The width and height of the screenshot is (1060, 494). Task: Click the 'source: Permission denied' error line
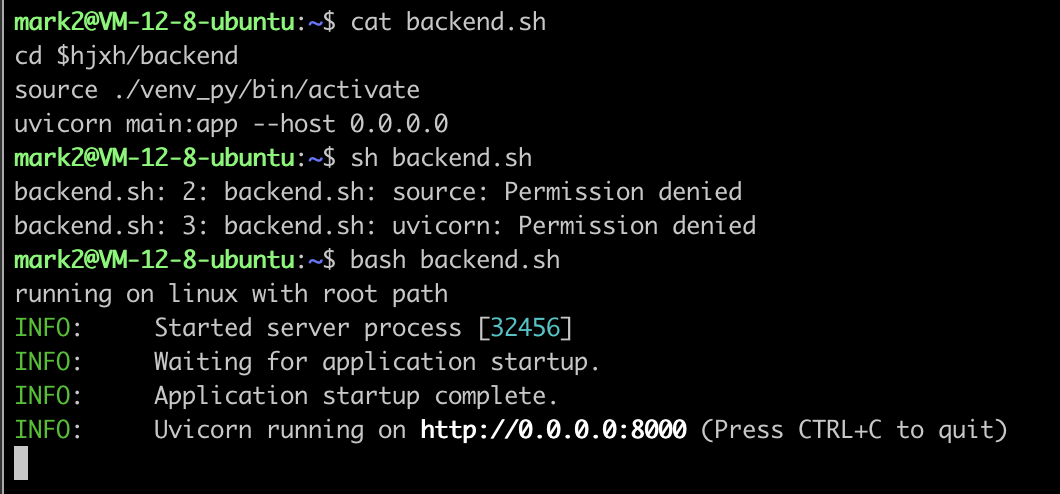(x=378, y=192)
